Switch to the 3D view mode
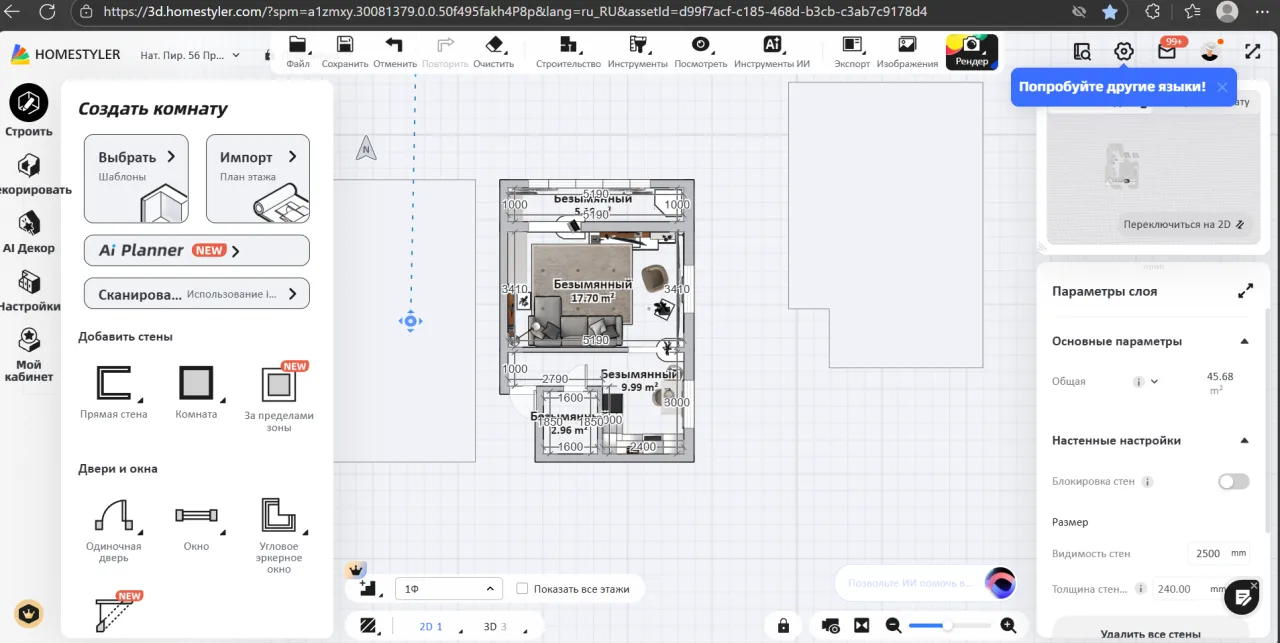The height and width of the screenshot is (643, 1280). [x=490, y=627]
